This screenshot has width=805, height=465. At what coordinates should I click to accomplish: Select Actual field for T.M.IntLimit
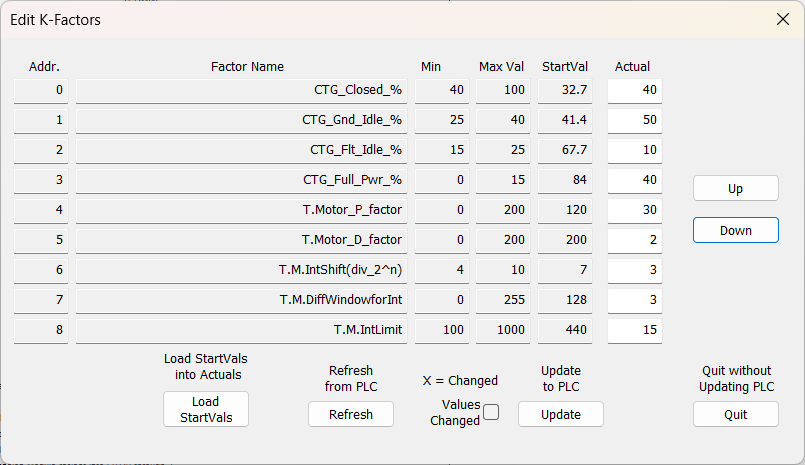click(635, 331)
